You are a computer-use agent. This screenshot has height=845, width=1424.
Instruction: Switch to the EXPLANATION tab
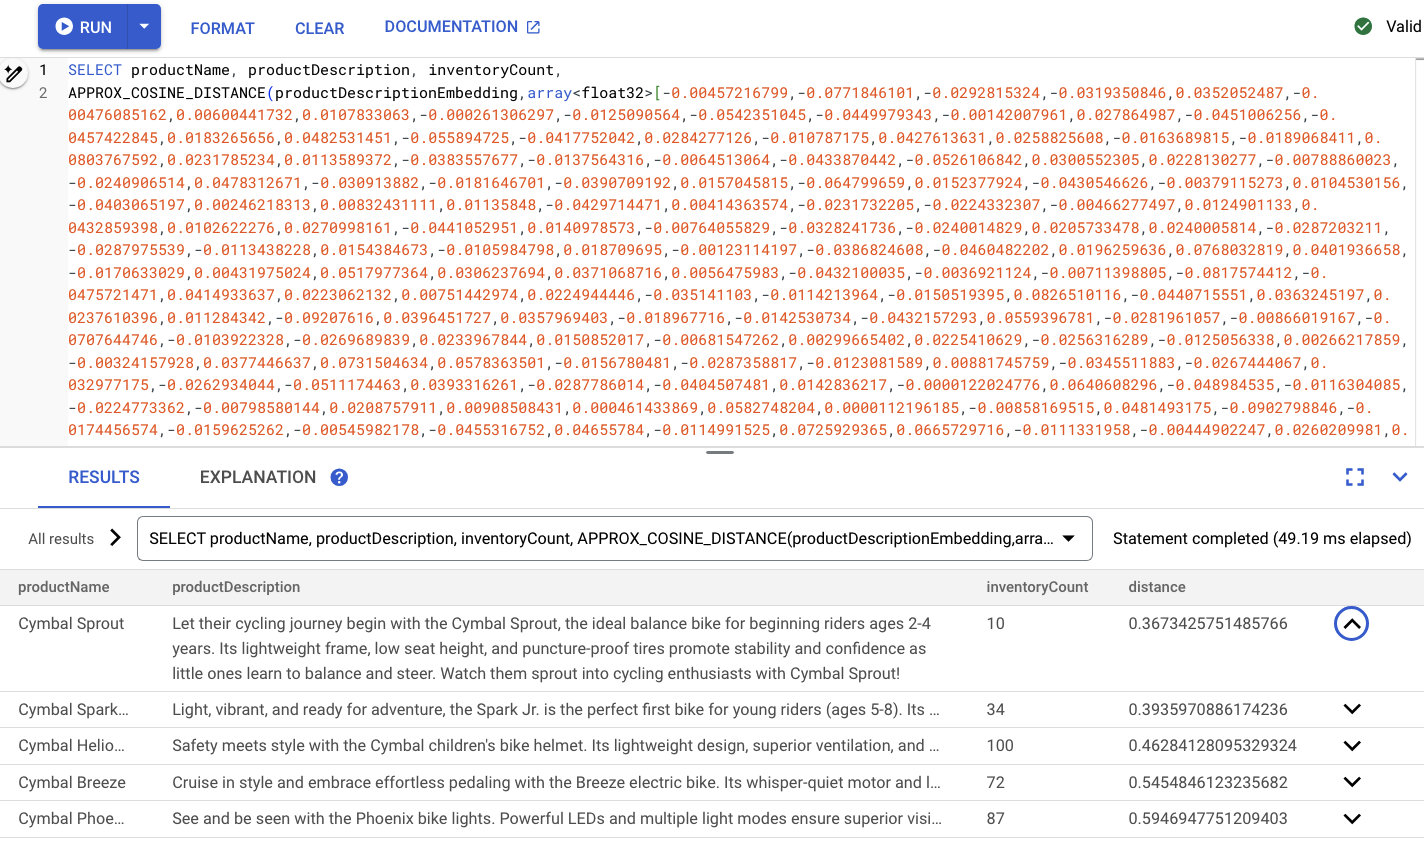tap(258, 477)
